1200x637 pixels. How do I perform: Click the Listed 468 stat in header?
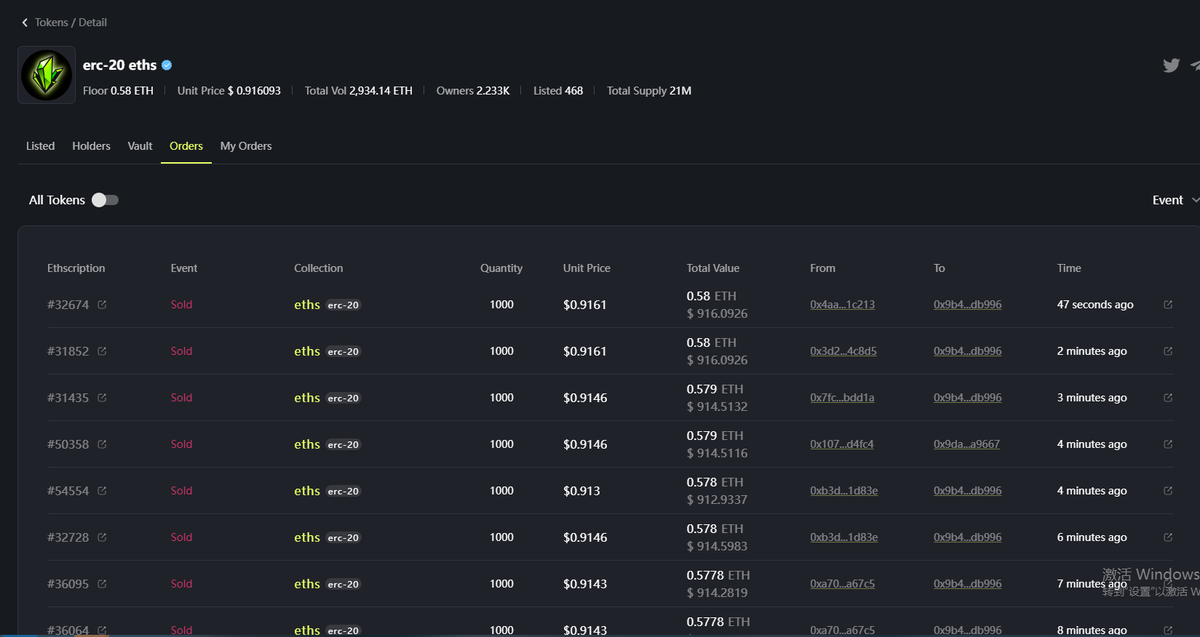(558, 91)
